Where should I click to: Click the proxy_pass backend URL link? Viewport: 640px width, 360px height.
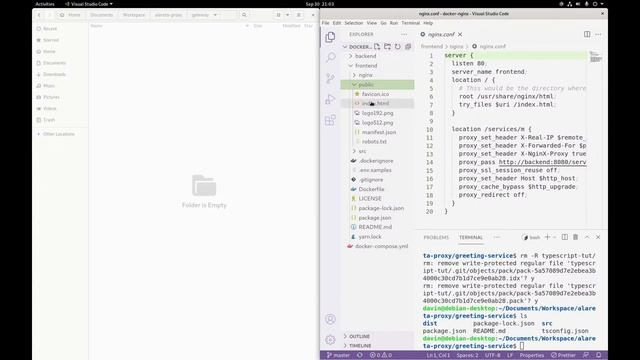[542, 162]
